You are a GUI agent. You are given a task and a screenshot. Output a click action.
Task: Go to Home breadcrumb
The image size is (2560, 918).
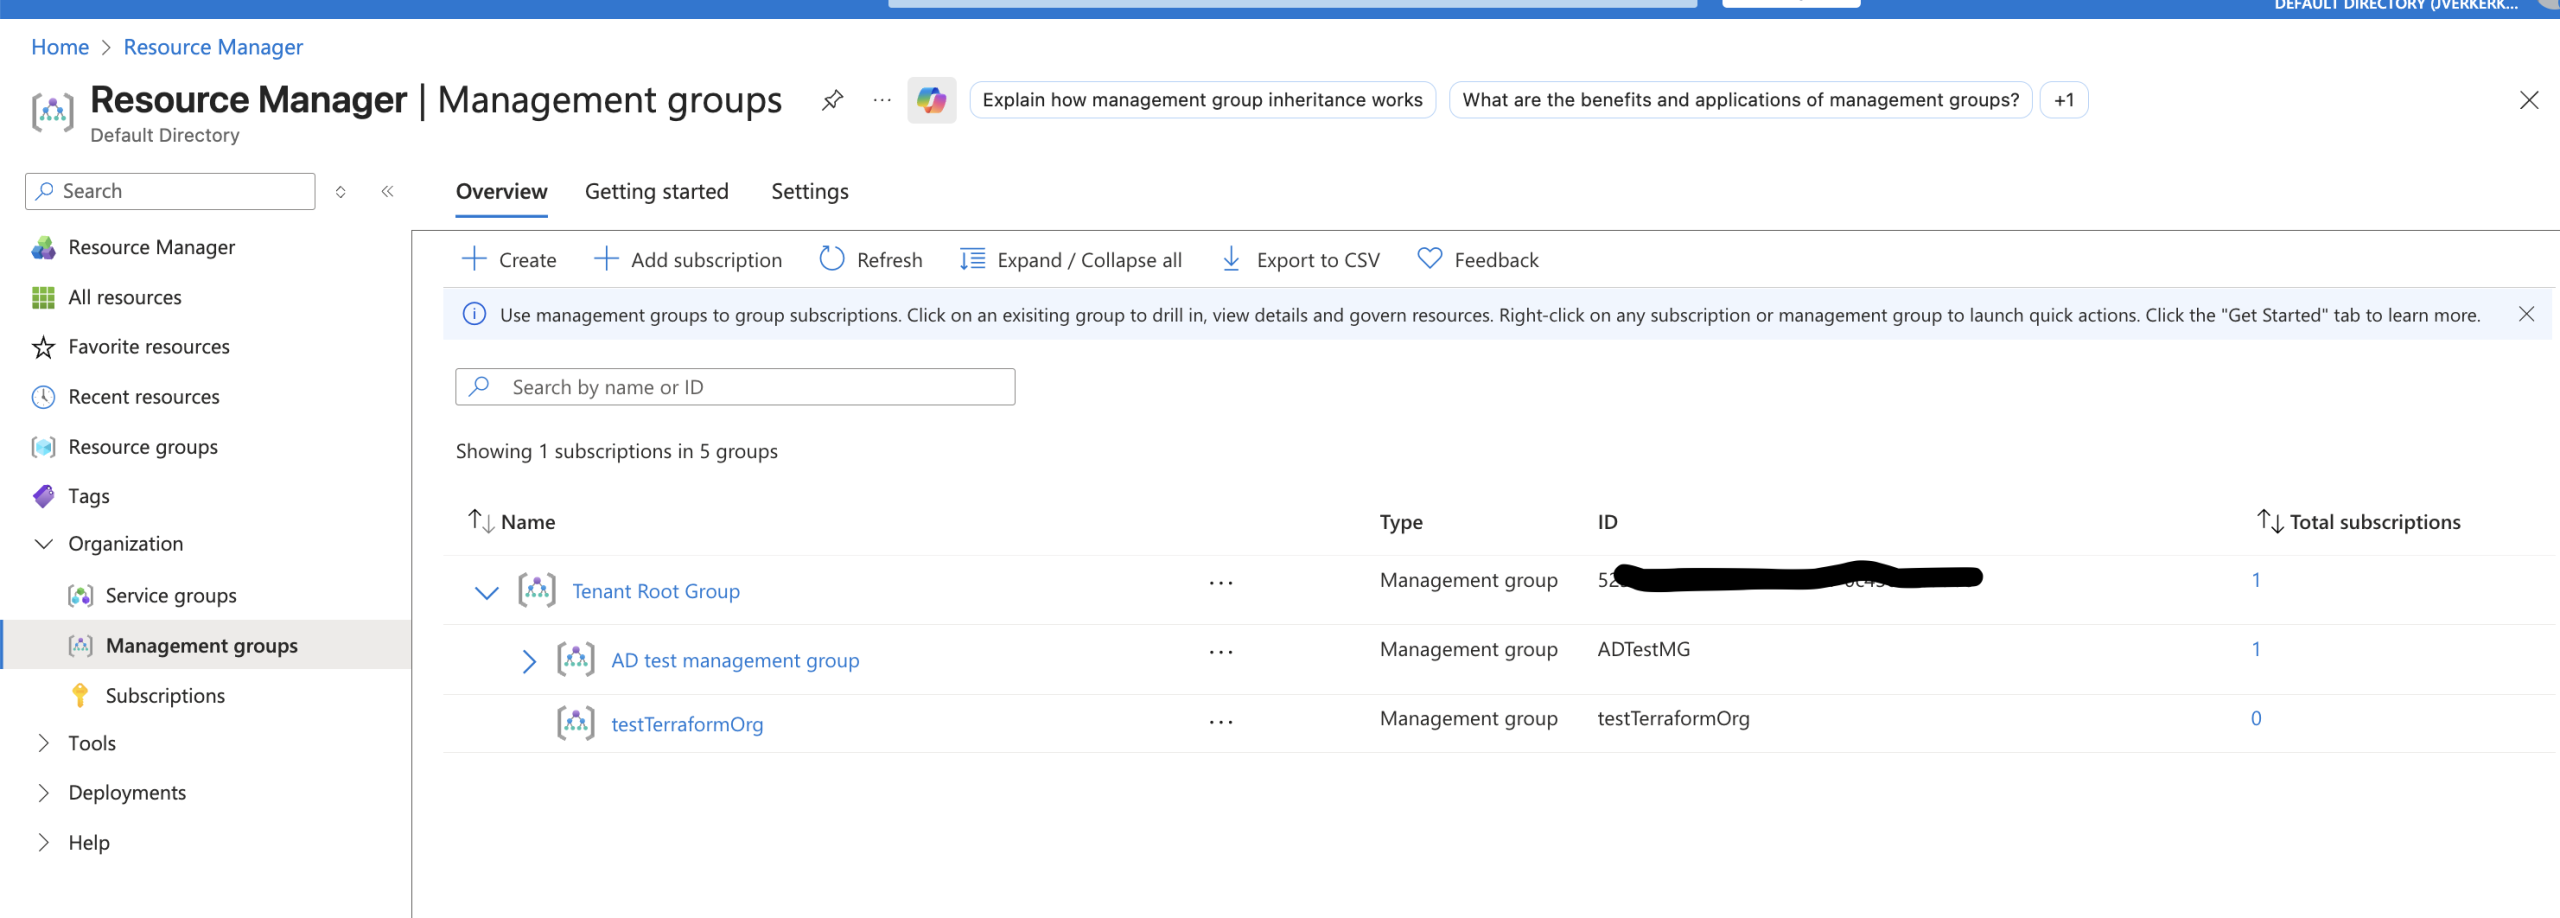tap(60, 47)
